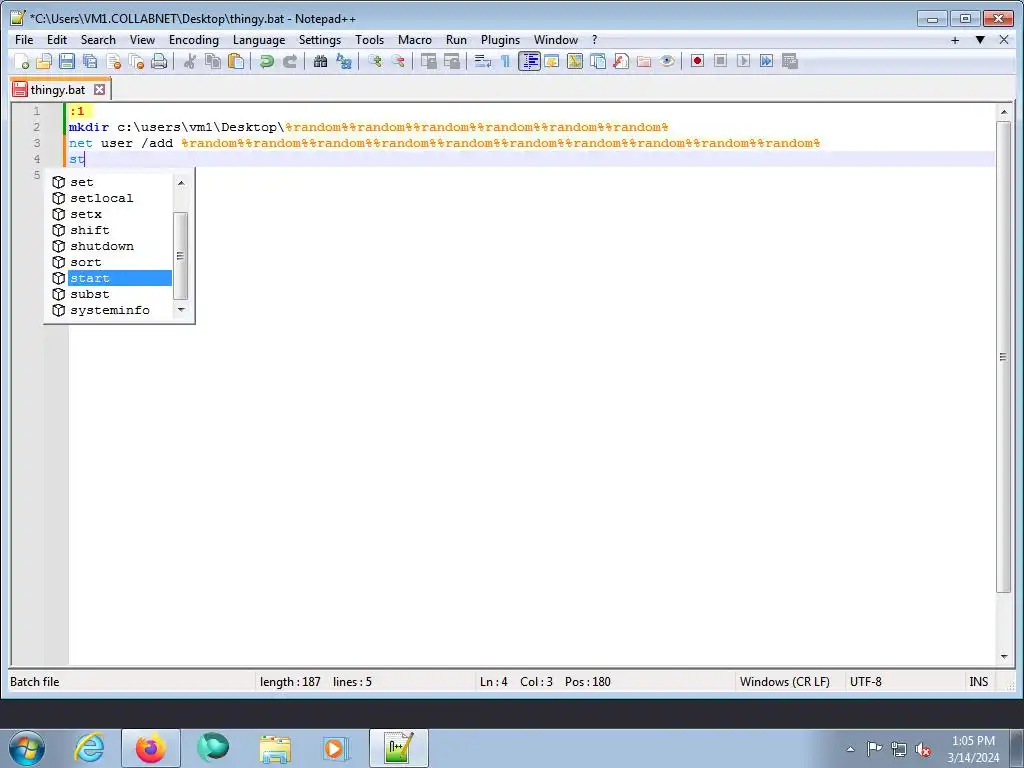Choose "systeminfo" from the autocomplete list
The width and height of the screenshot is (1024, 768).
[x=110, y=310]
